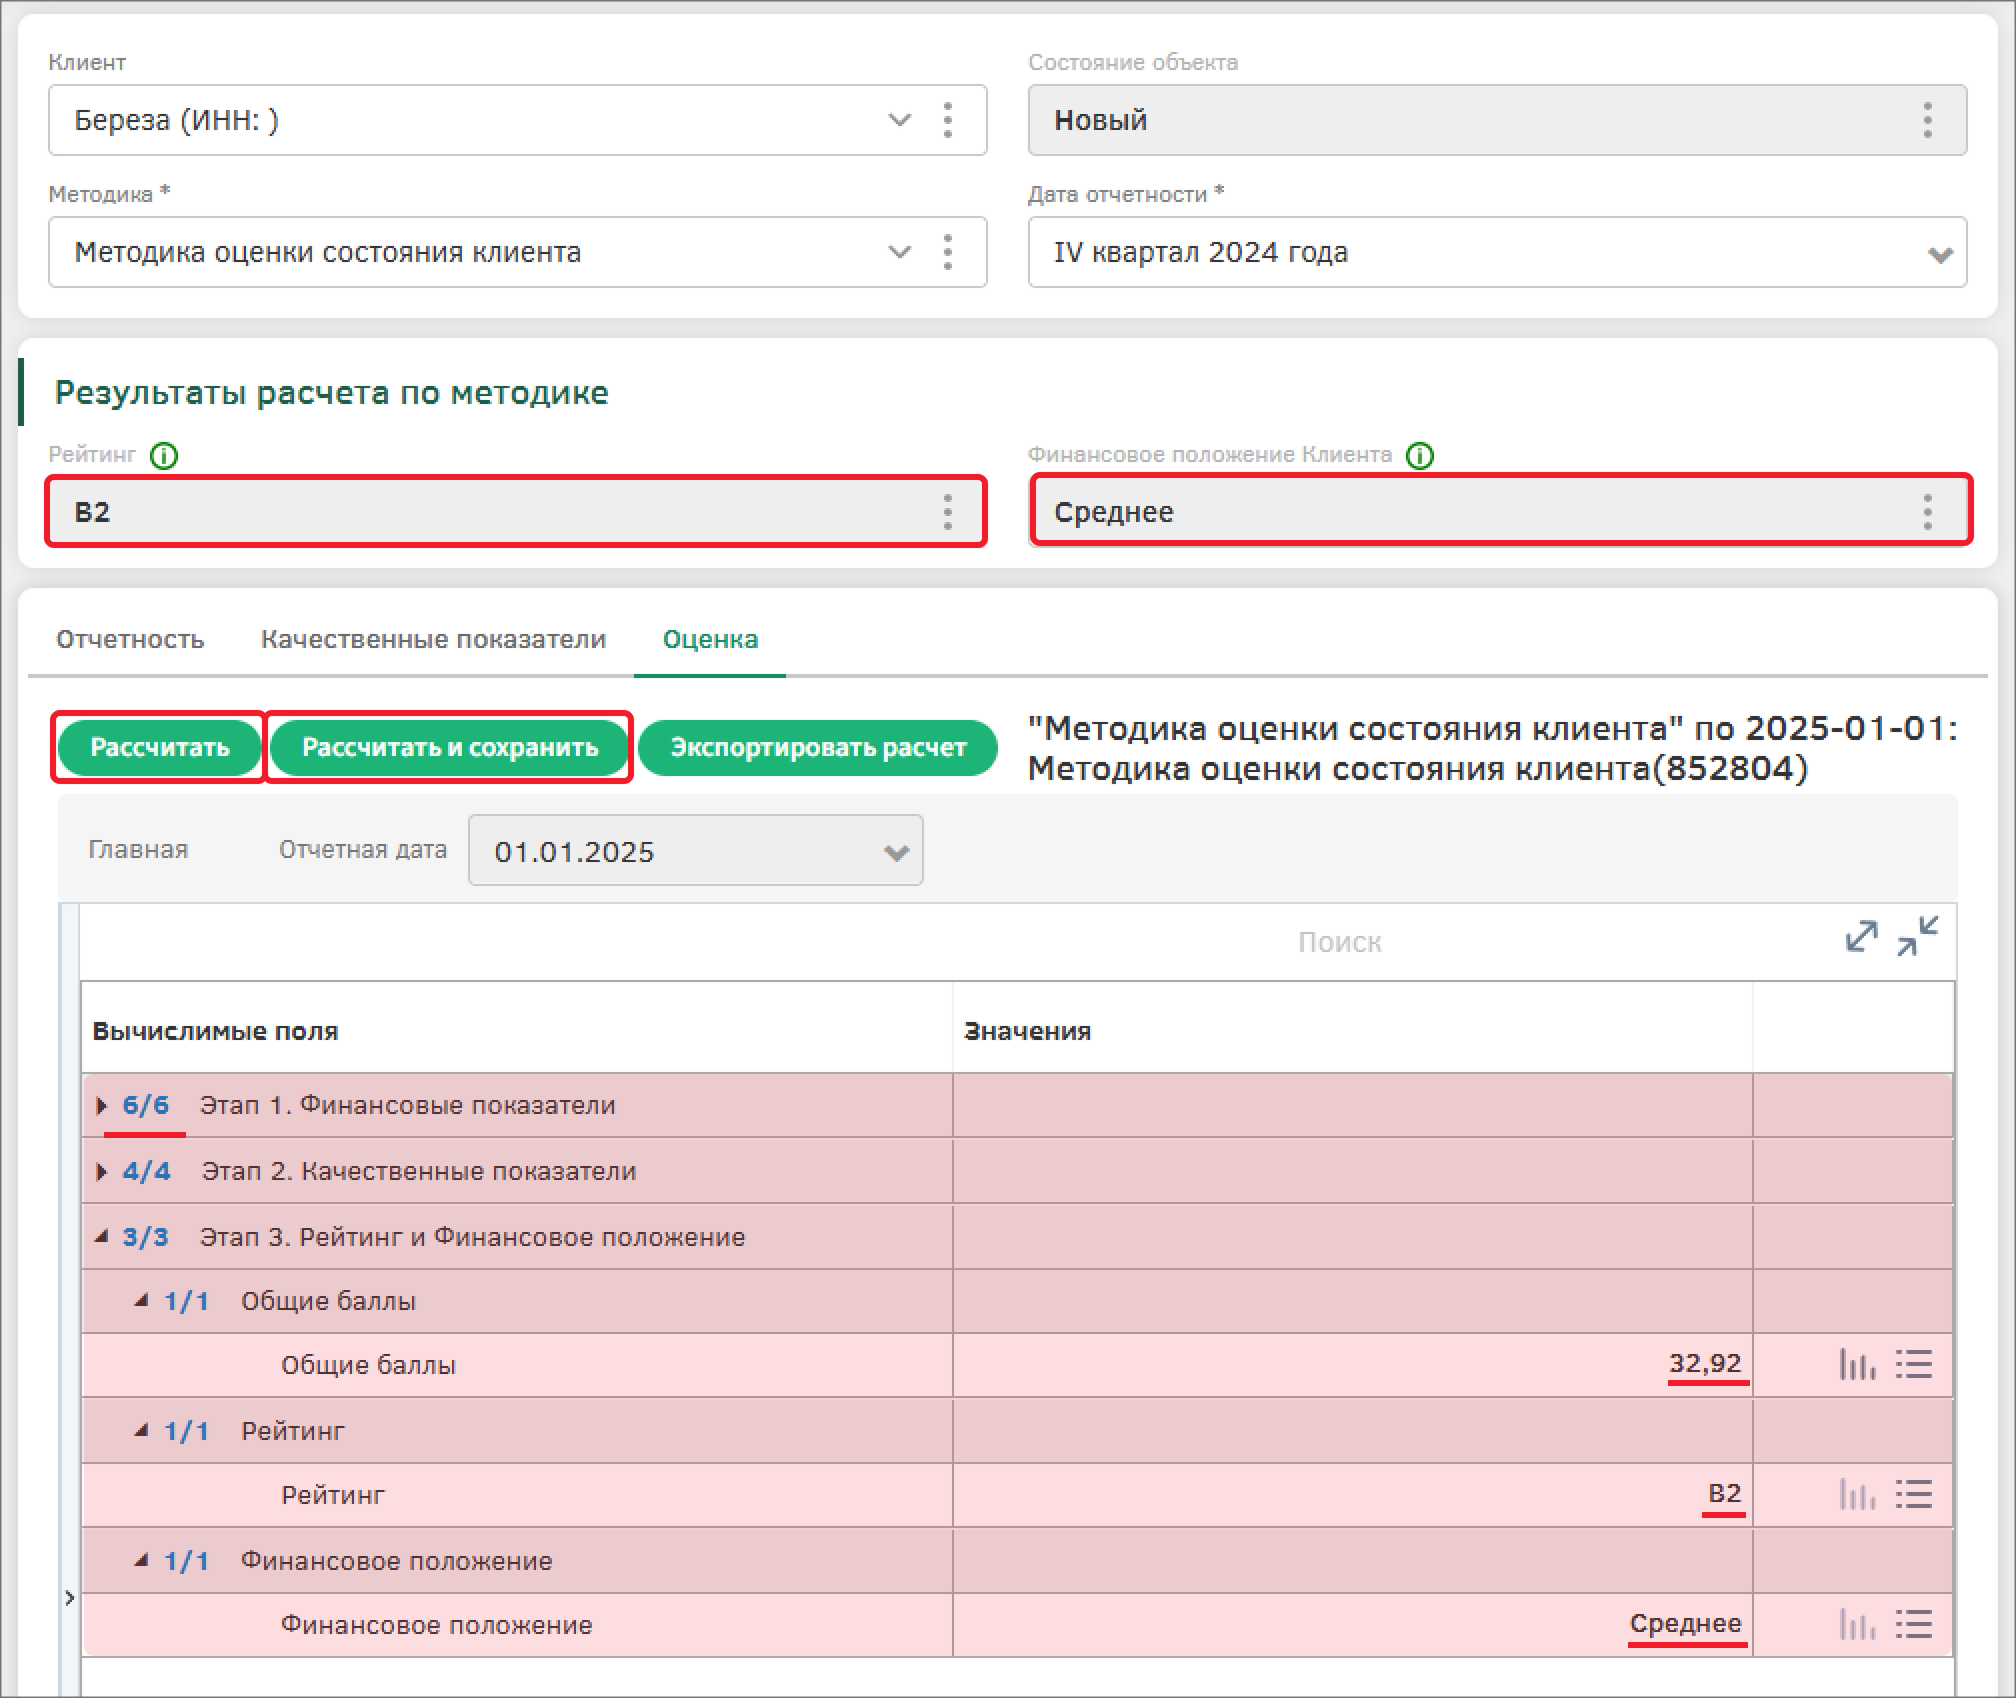This screenshot has height=1698, width=2016.
Task: Open the chart icon in the Общие баллы 32,92 row
Action: [1857, 1365]
